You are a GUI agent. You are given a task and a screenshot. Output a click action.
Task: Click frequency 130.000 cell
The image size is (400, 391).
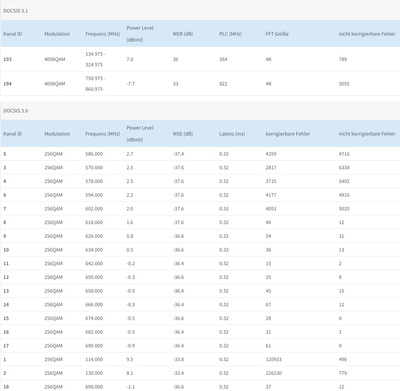[94, 373]
